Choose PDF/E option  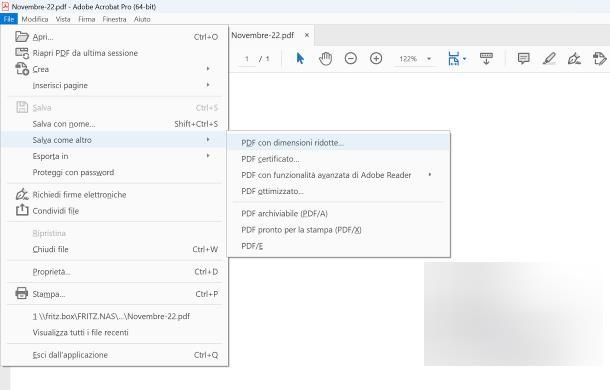click(x=338, y=246)
